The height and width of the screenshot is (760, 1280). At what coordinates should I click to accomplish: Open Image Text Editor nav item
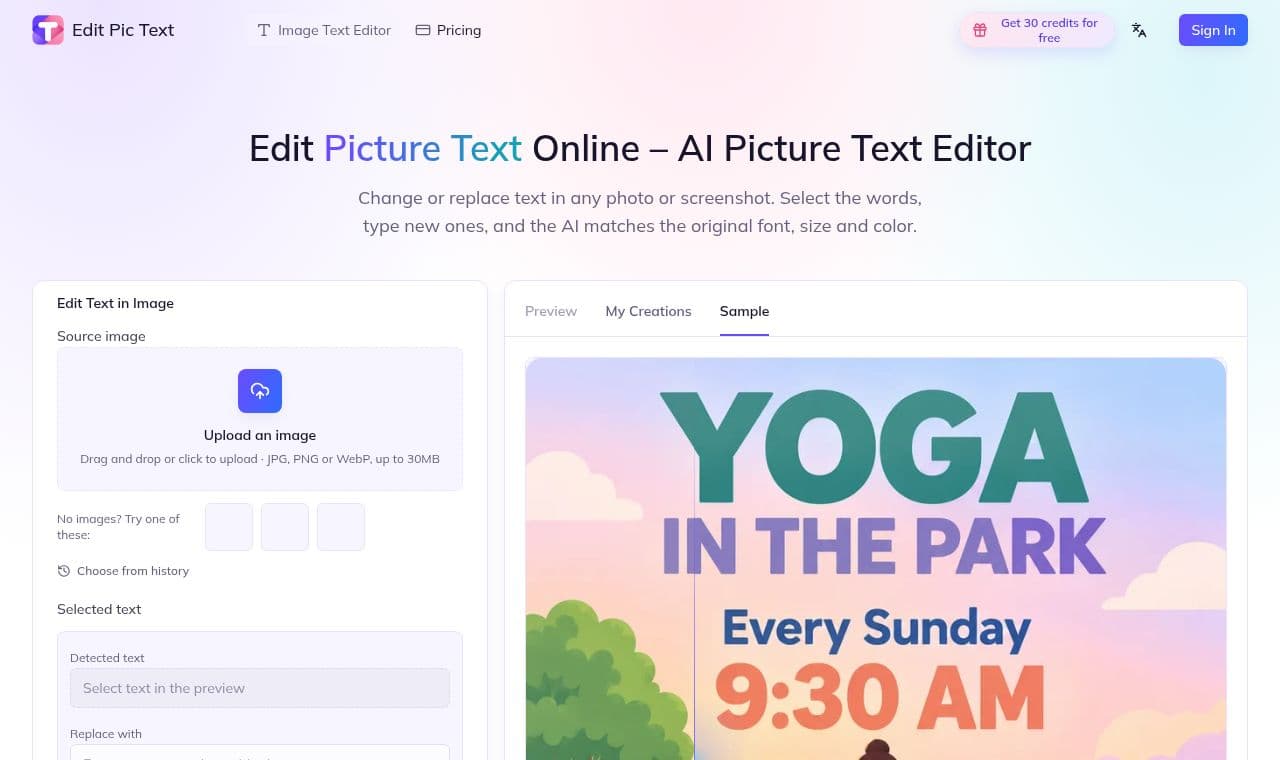point(324,30)
